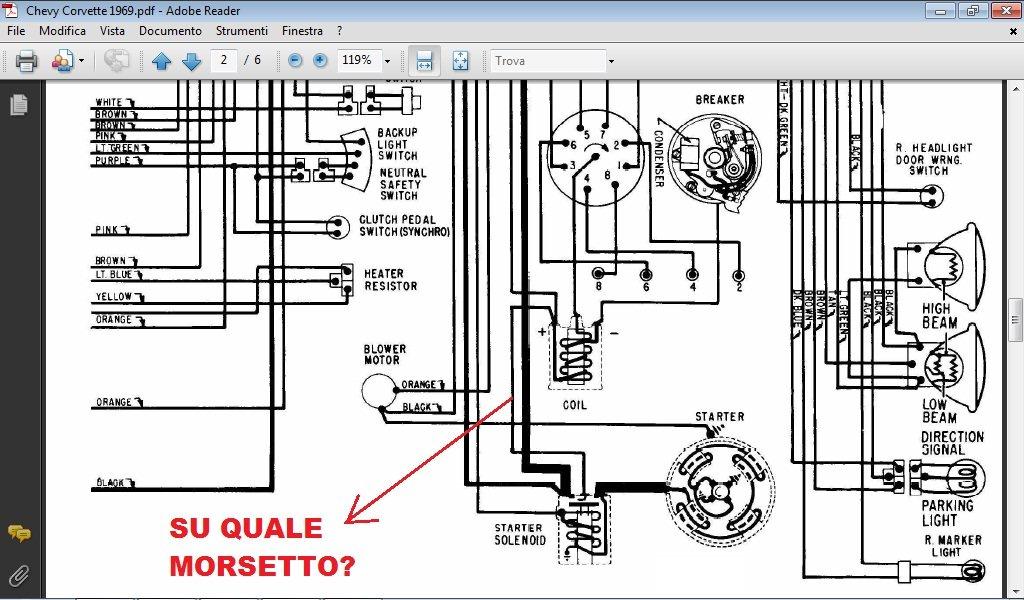
Task: Open the Vista menu
Action: (112, 31)
